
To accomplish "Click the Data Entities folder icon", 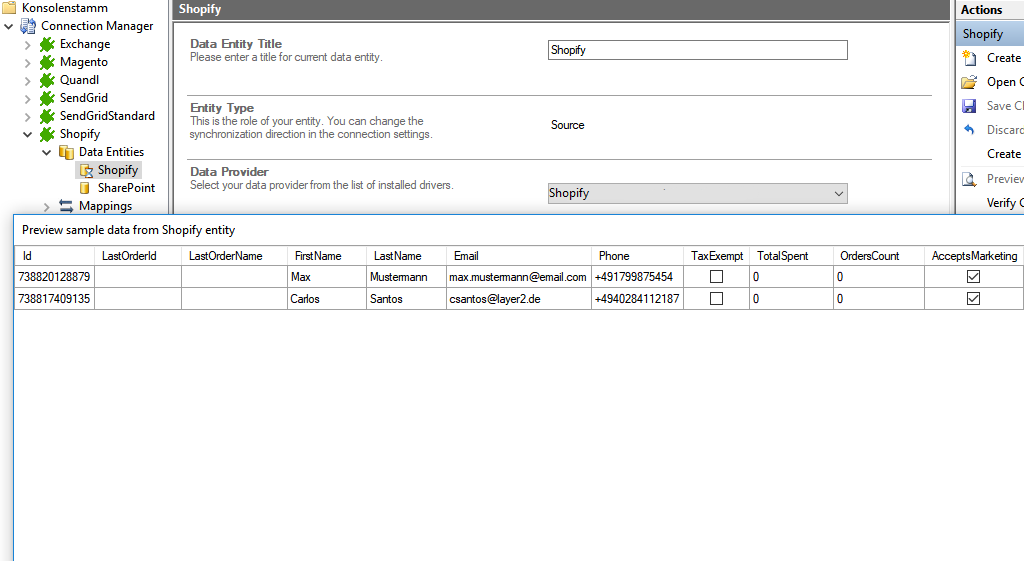I will 66,152.
